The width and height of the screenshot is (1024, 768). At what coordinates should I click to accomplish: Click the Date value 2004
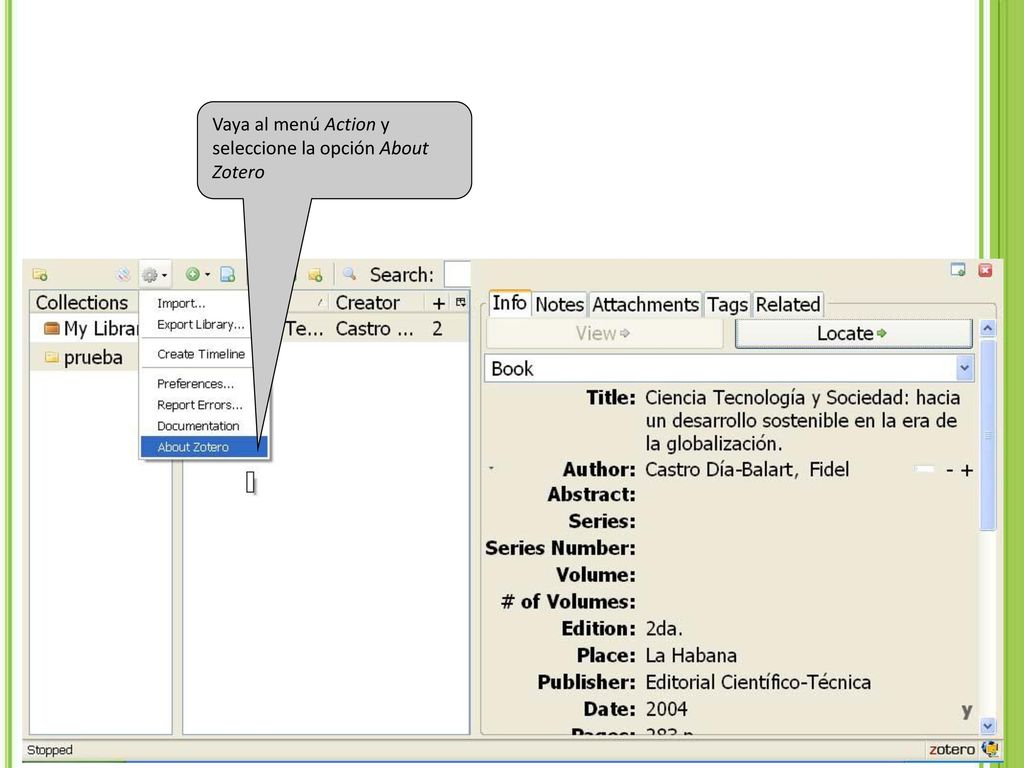pyautogui.click(x=666, y=709)
